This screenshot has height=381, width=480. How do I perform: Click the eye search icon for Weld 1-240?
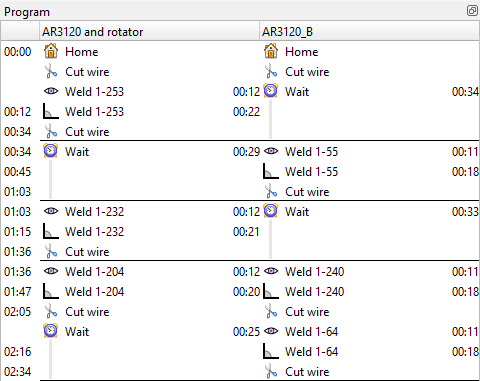pos(271,271)
